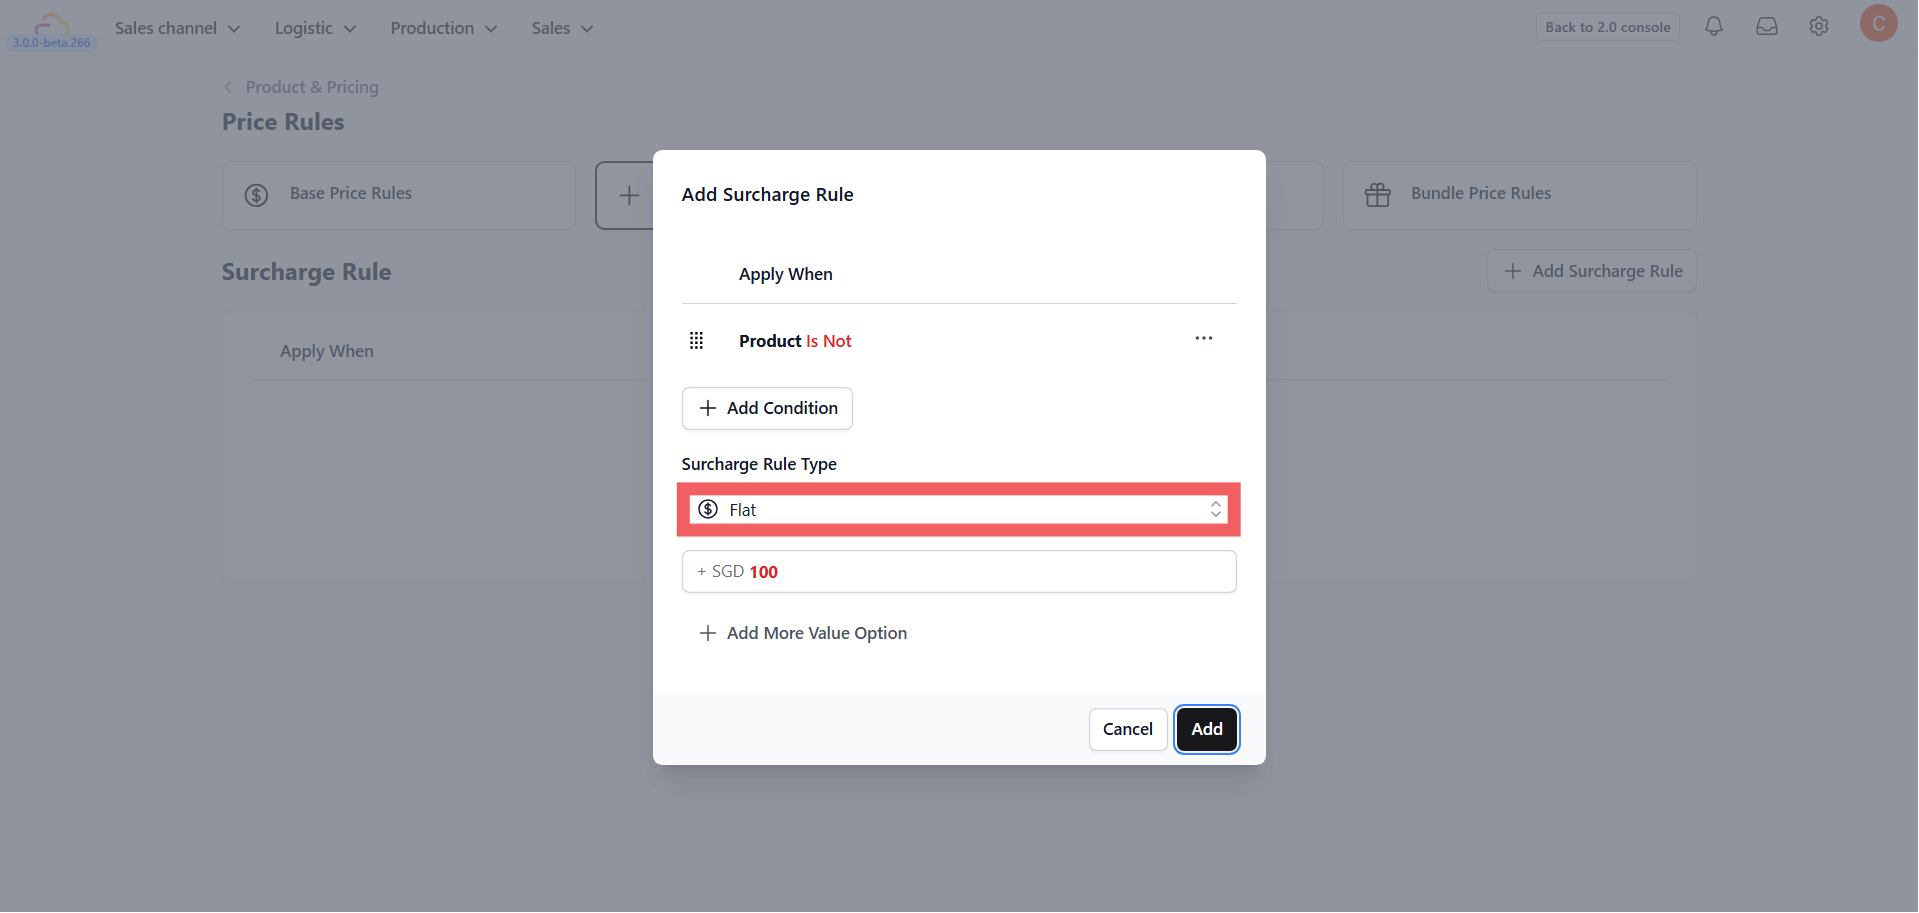Click Add More Value Option

[x=803, y=633]
